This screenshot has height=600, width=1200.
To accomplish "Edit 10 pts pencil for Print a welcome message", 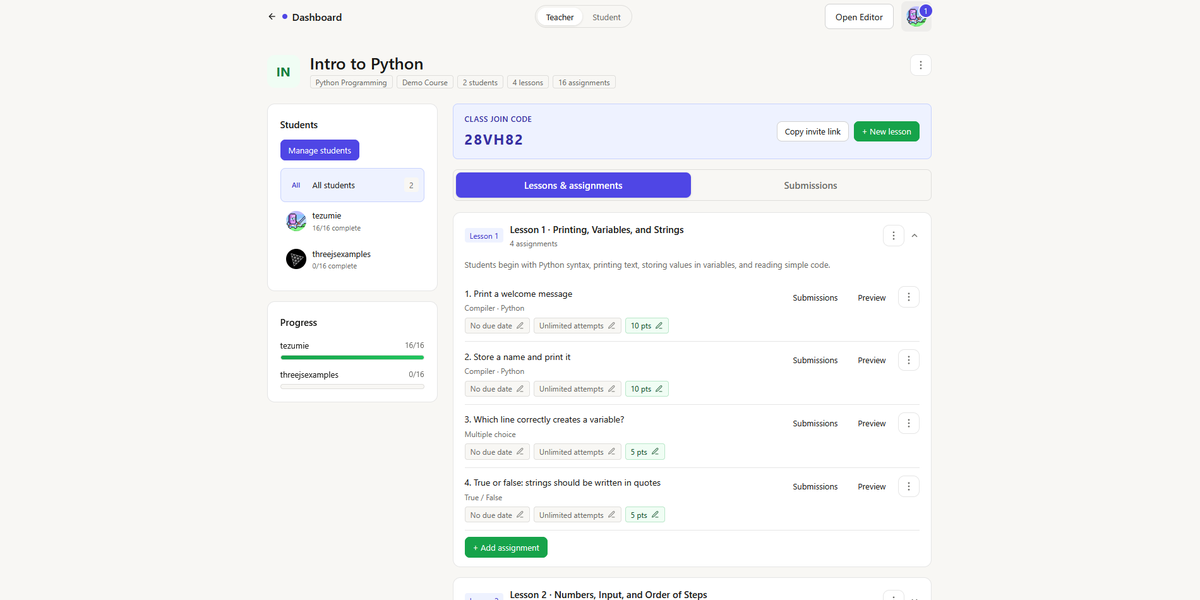I will 659,326.
